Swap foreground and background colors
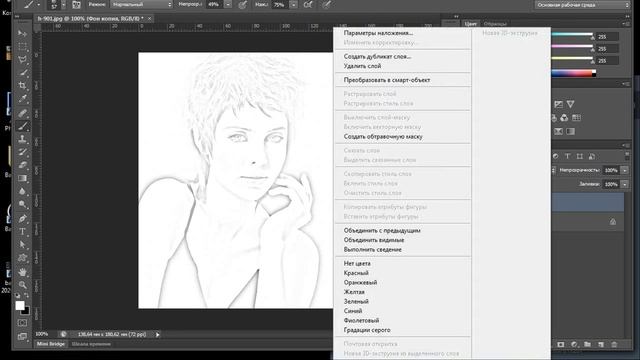640x360 pixels. click(x=27, y=295)
